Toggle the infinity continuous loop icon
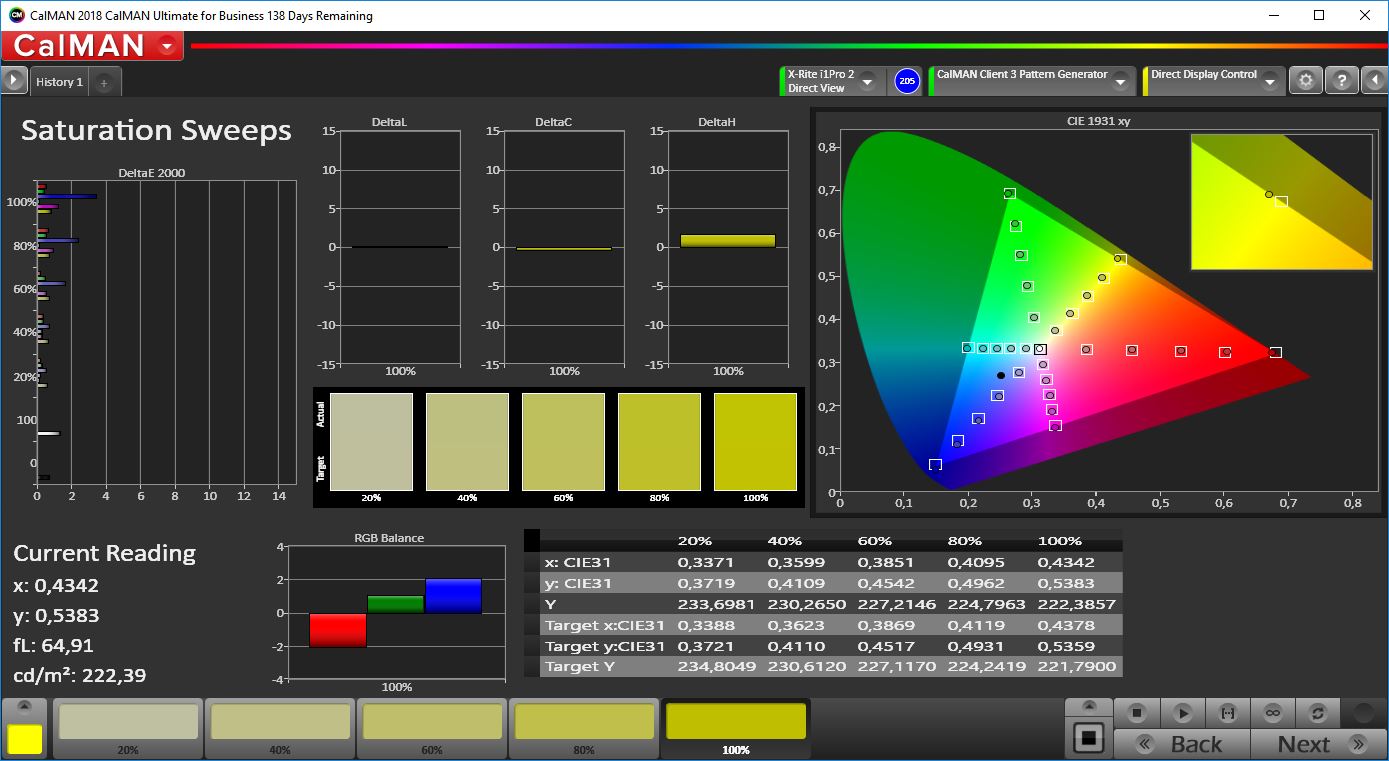 point(1272,713)
